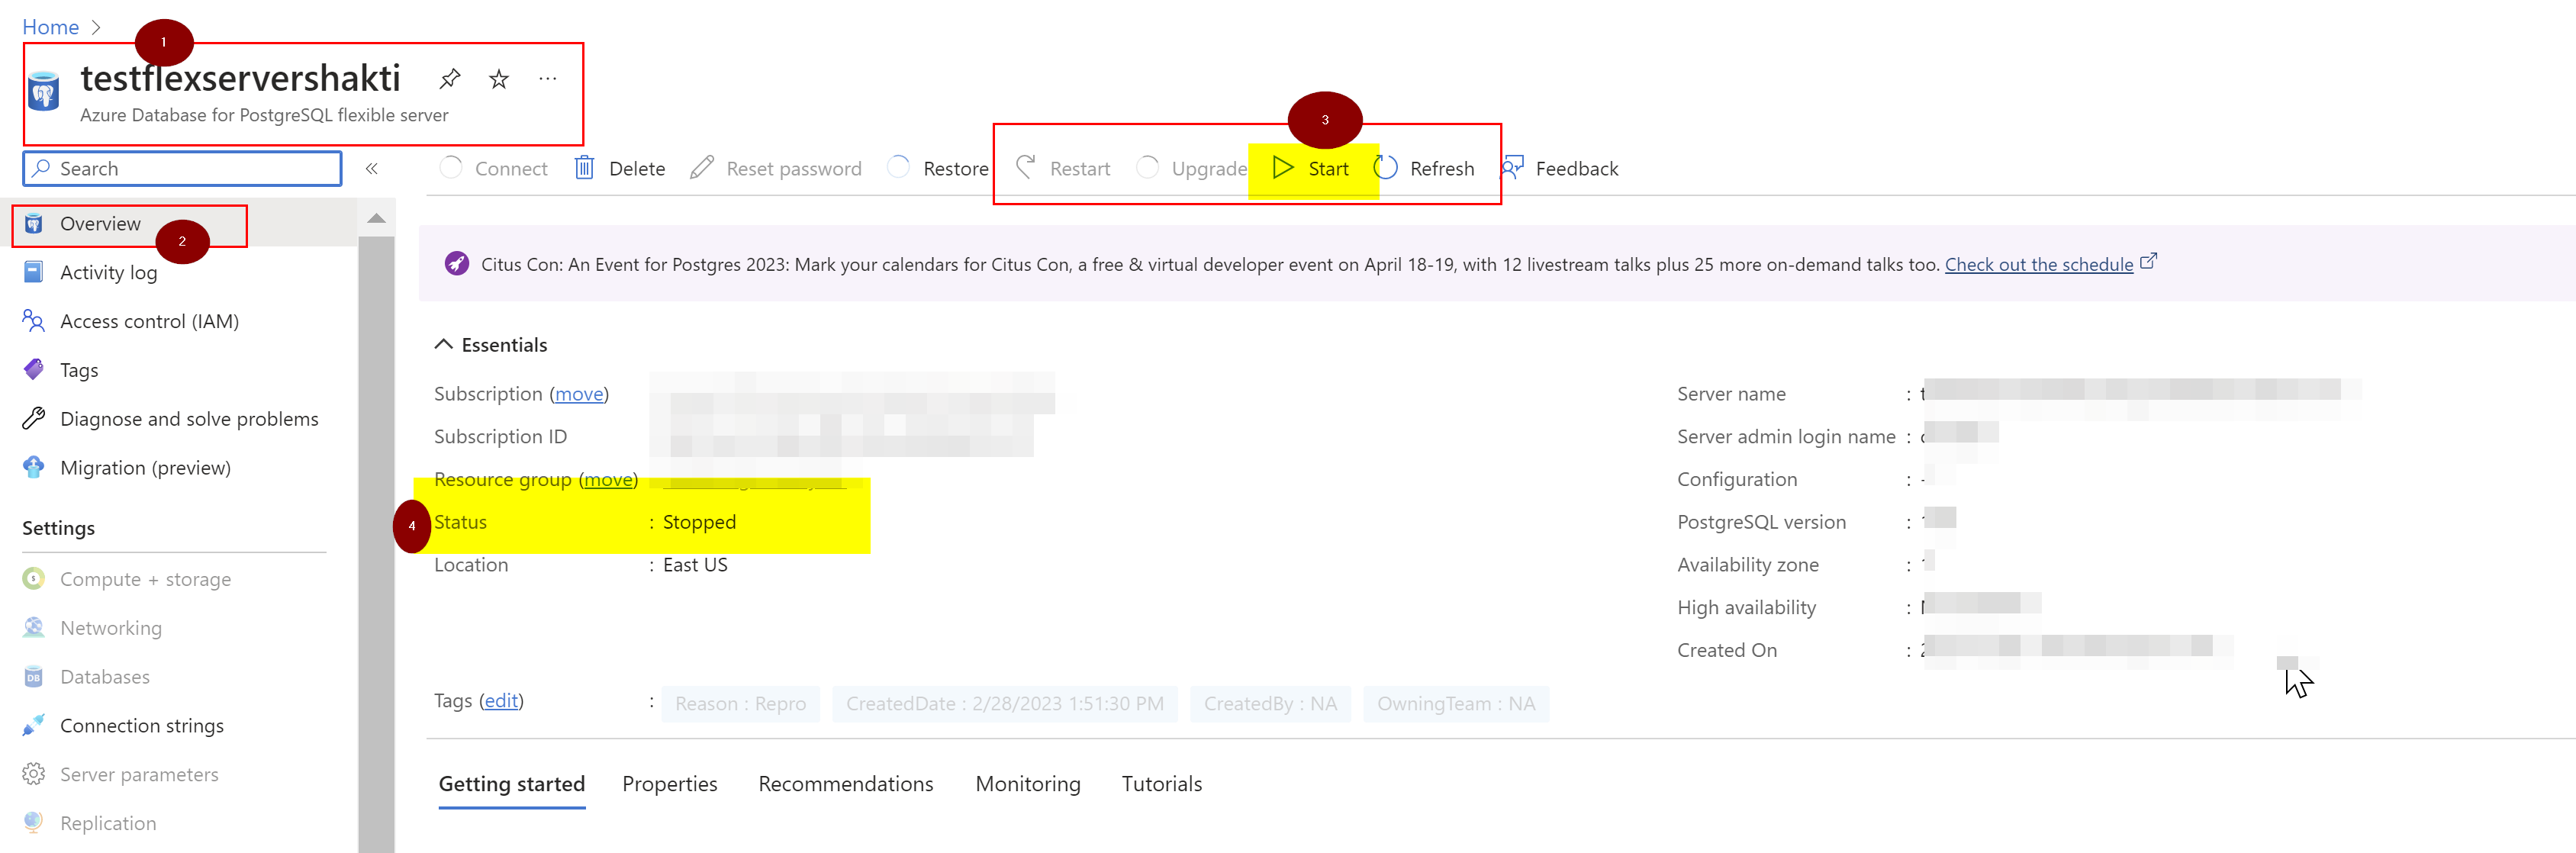Collapse the Essentials section
The height and width of the screenshot is (853, 2576).
coord(443,344)
